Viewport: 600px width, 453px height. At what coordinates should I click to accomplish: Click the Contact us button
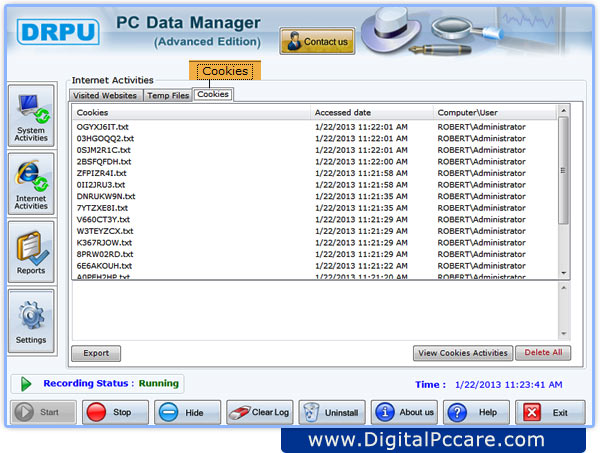click(317, 41)
